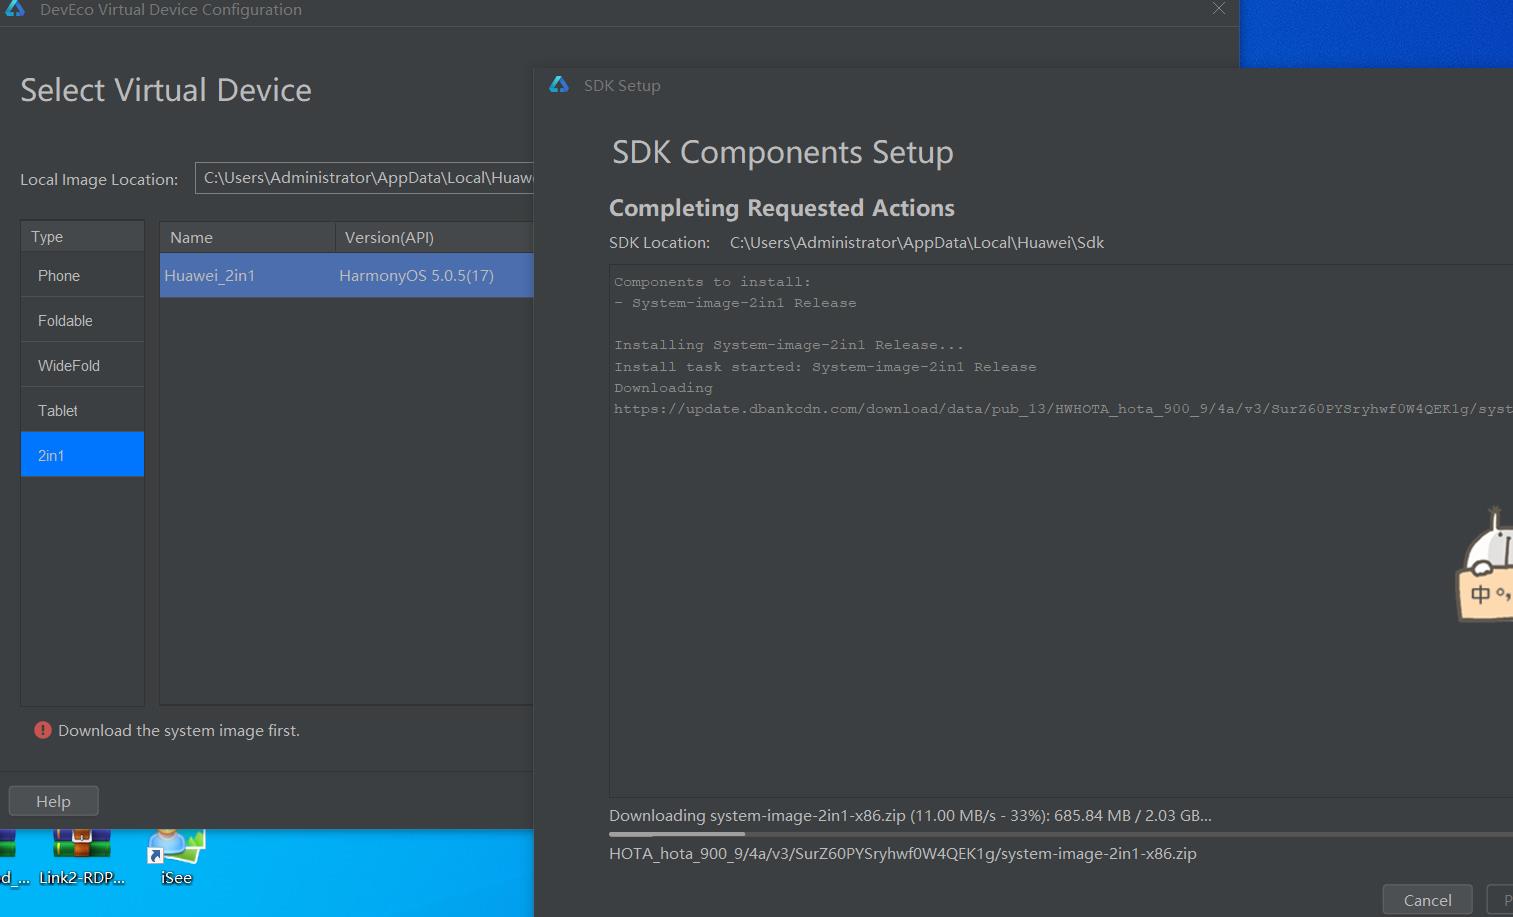1513x917 pixels.
Task: Click the Local Image Location field
Action: 365,178
